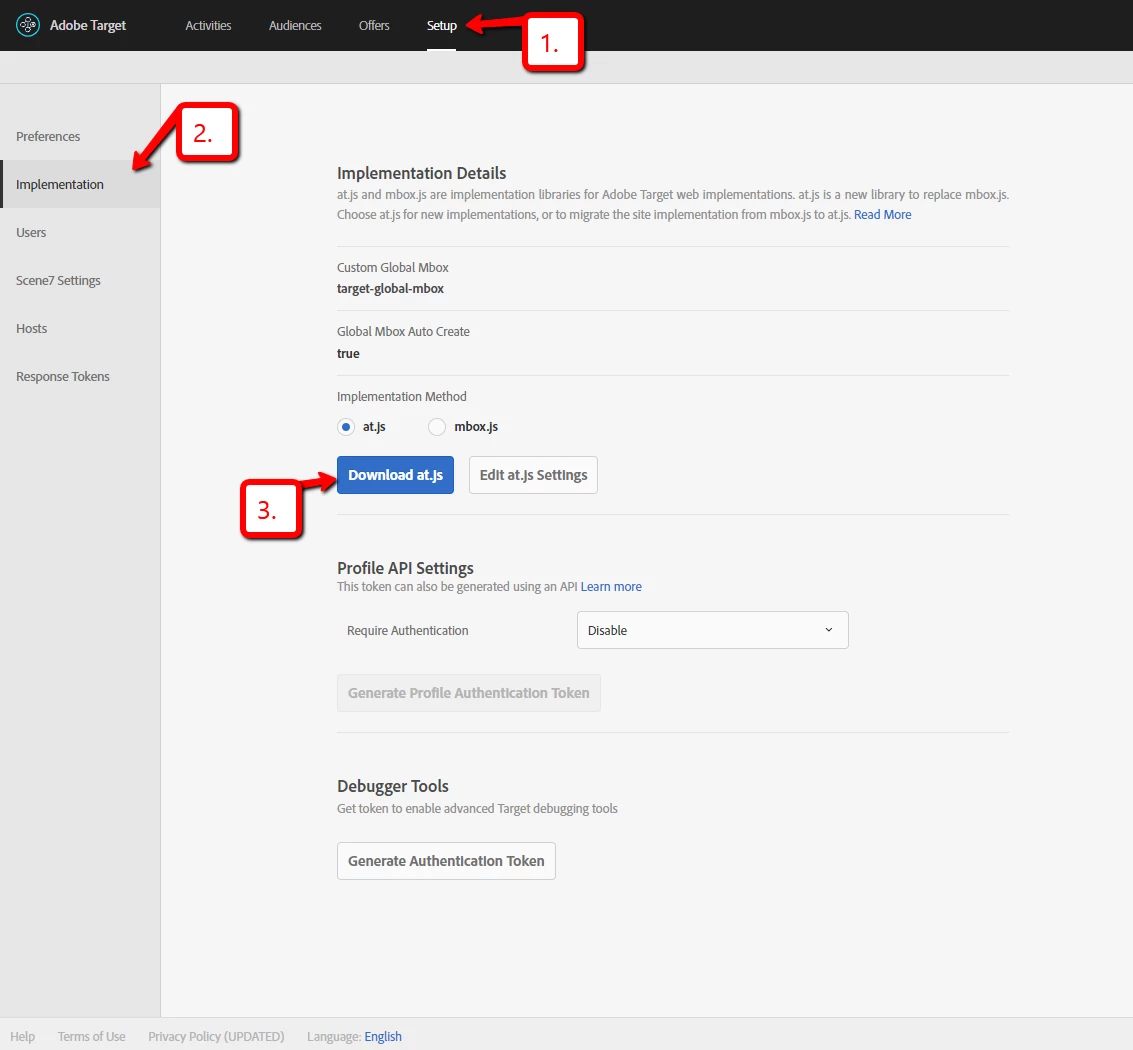Open the Terms of Use link
Image resolution: width=1133 pixels, height=1050 pixels.
coord(91,1036)
